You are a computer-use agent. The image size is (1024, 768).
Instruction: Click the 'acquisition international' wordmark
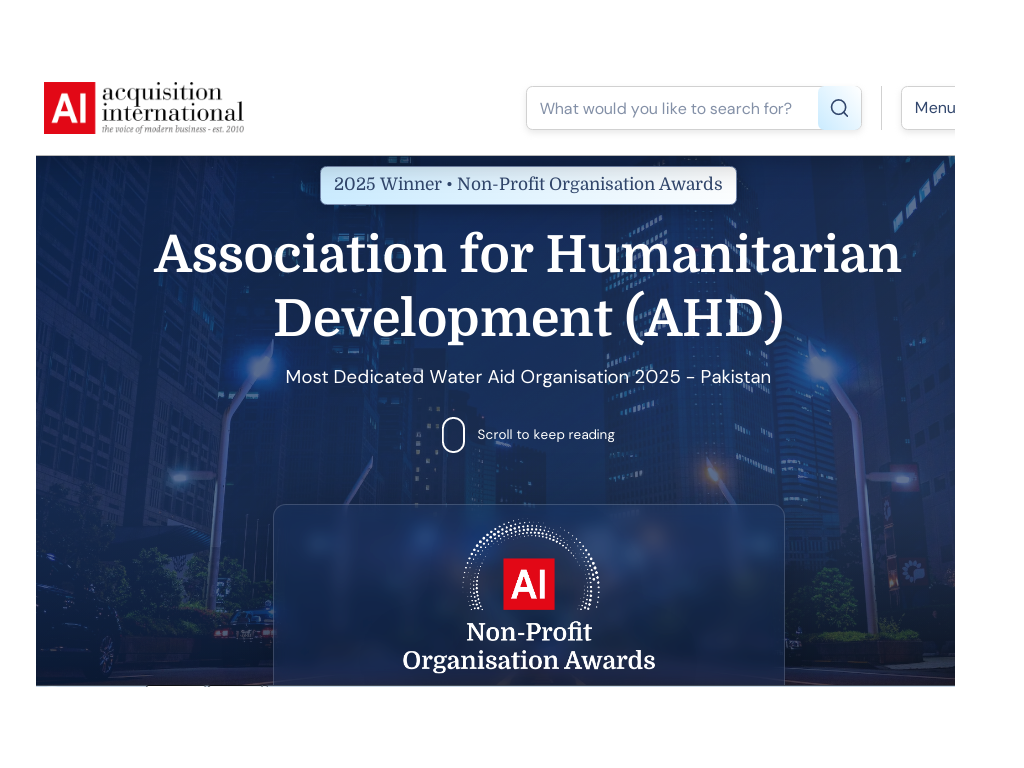[x=172, y=102]
